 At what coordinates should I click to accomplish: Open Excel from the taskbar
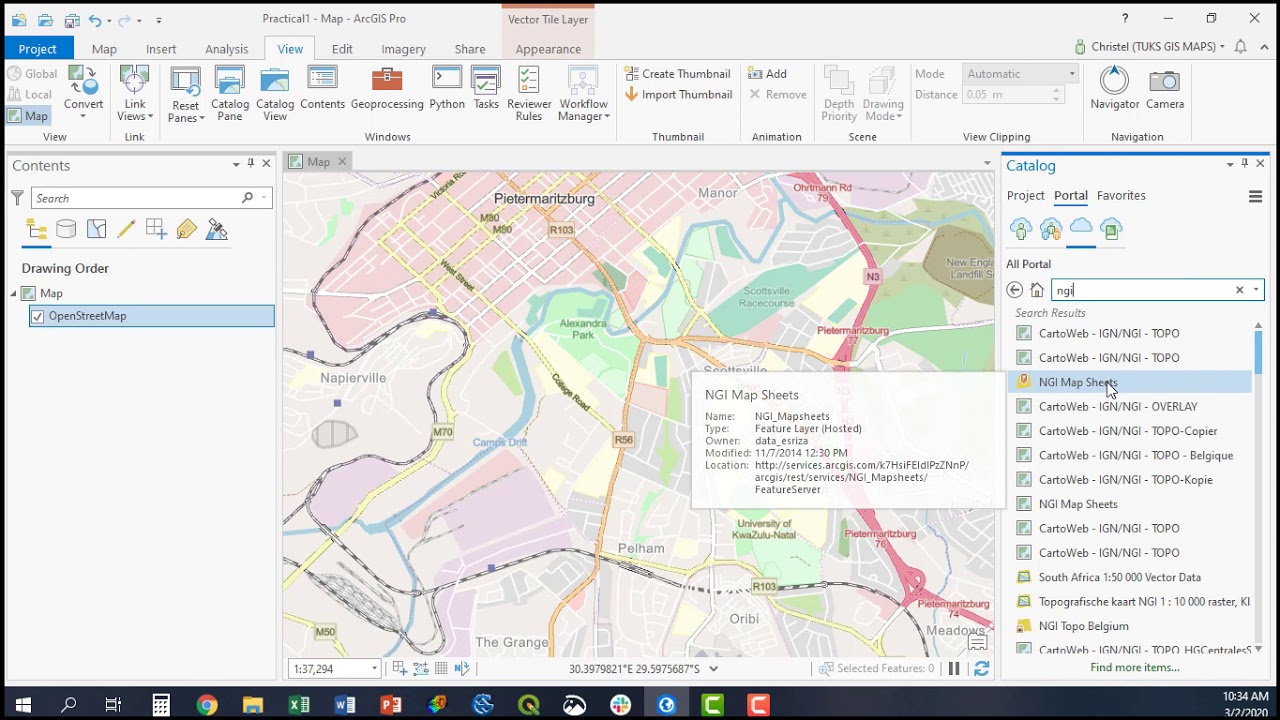299,705
